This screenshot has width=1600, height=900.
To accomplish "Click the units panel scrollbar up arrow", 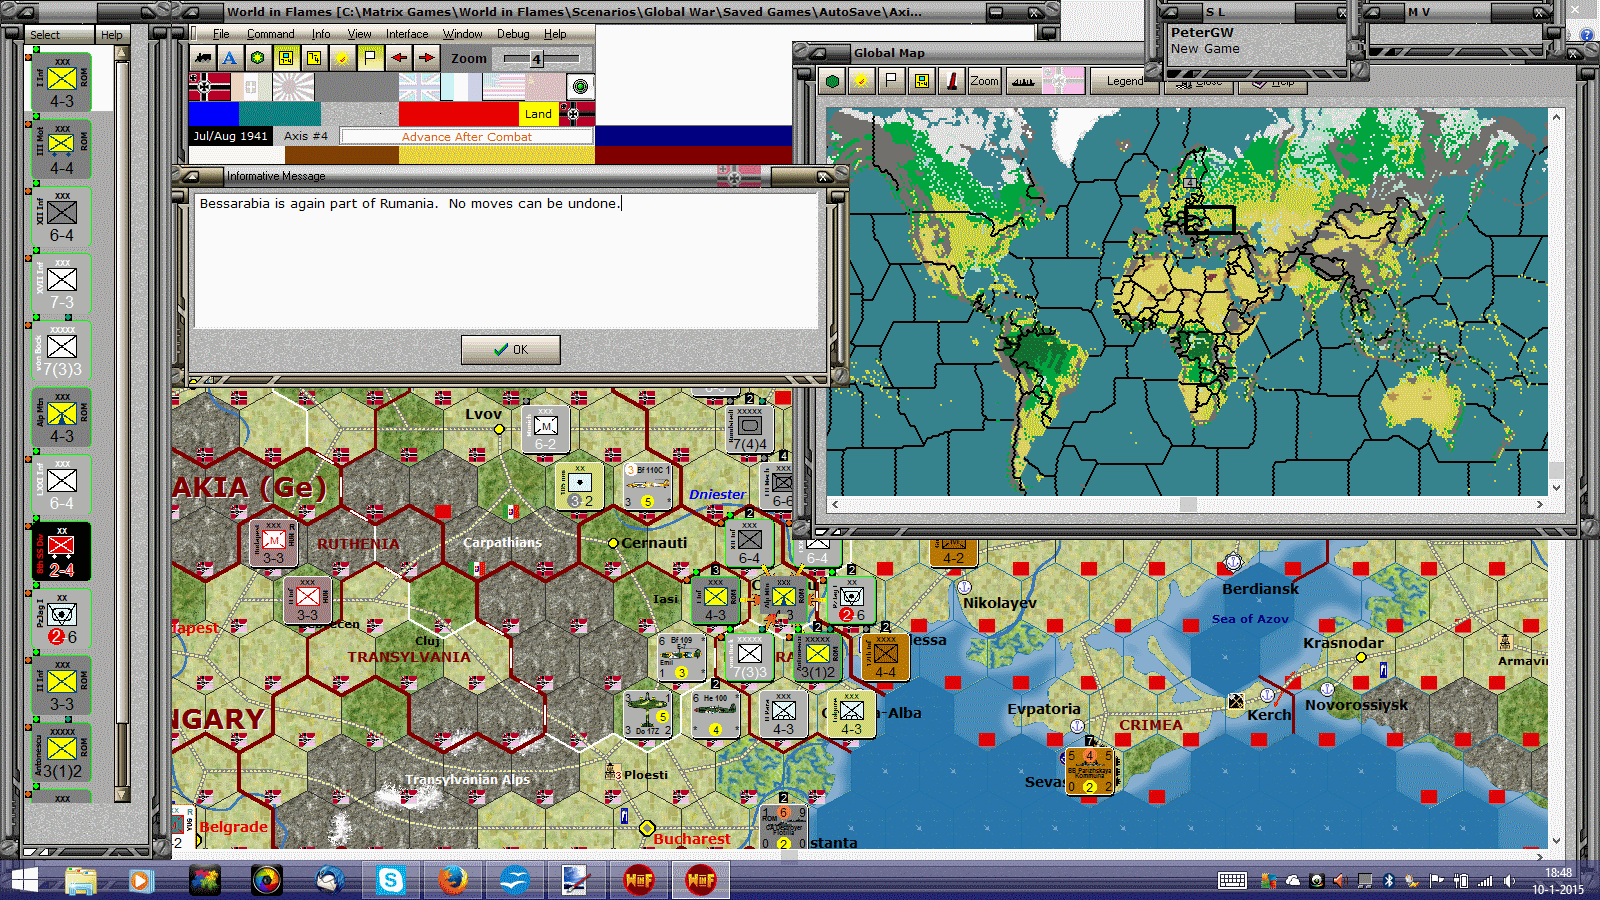I will [x=122, y=55].
